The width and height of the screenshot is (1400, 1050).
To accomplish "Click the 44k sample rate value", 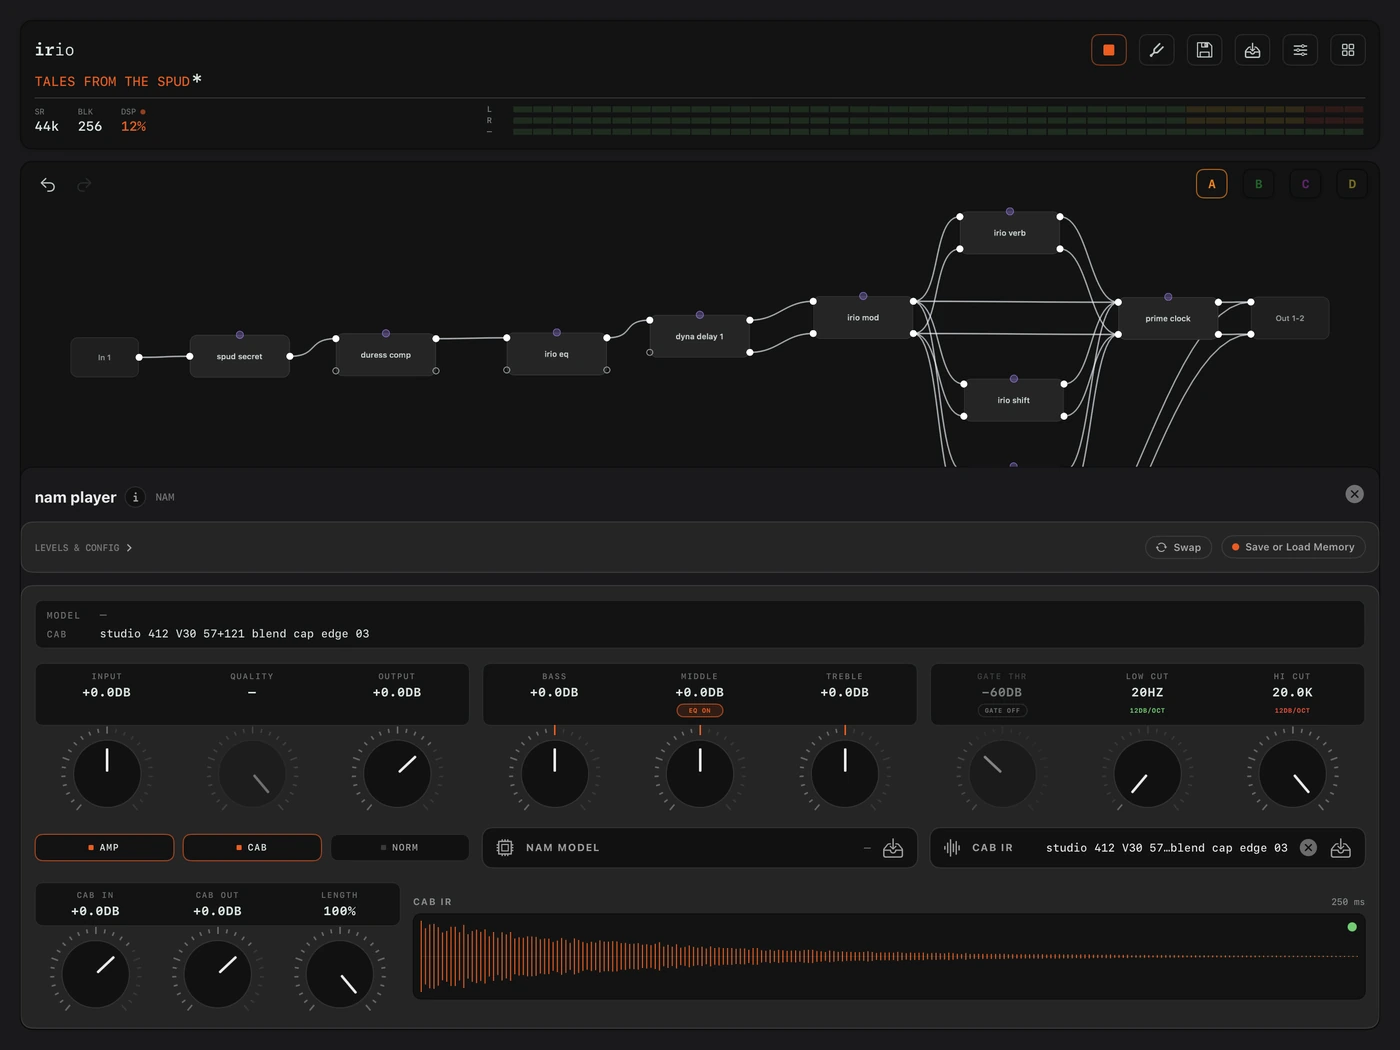I will pos(47,127).
